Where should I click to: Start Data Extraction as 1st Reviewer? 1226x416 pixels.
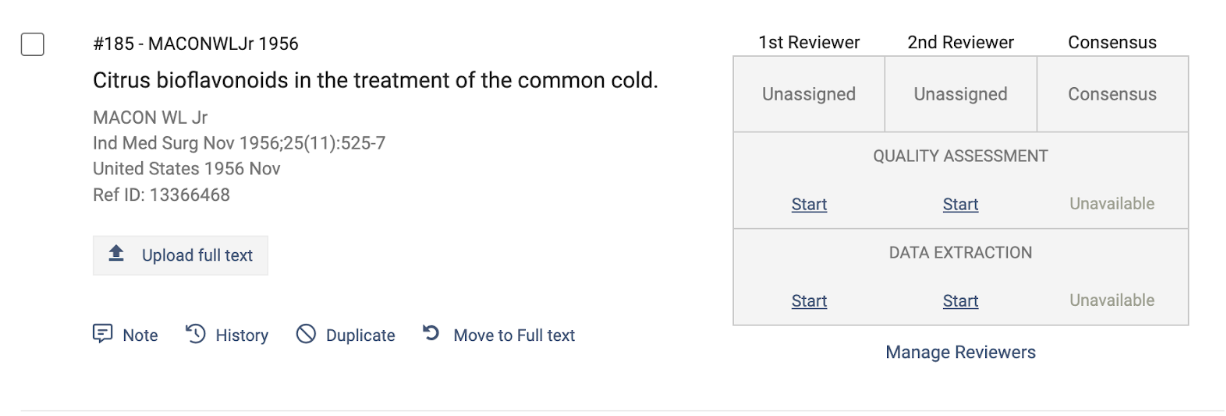pyautogui.click(x=809, y=300)
